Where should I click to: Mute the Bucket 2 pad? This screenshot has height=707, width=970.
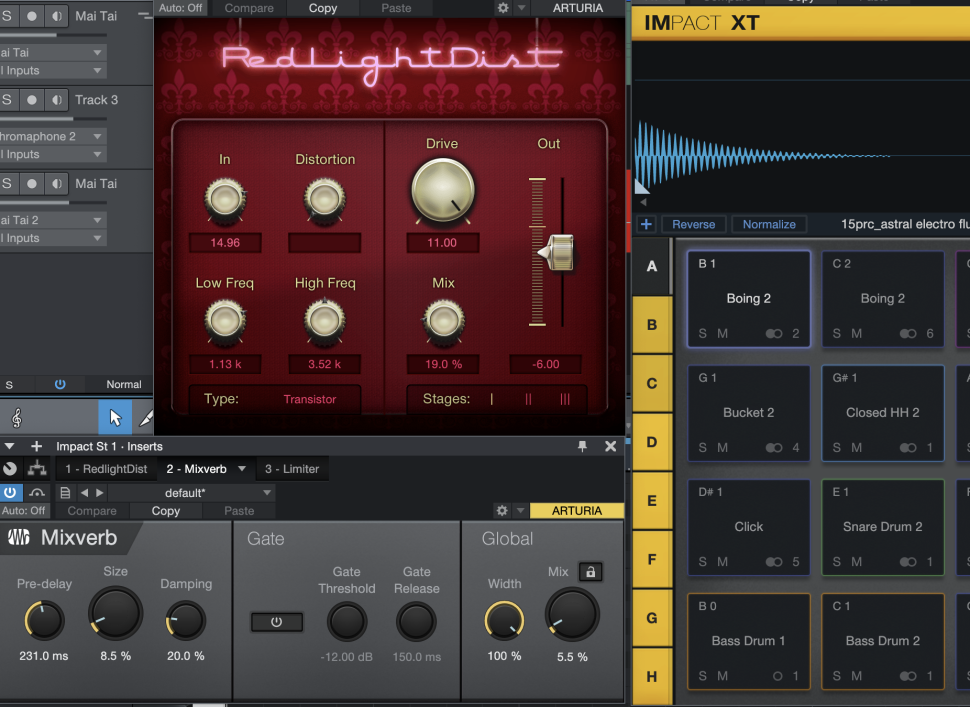click(722, 448)
